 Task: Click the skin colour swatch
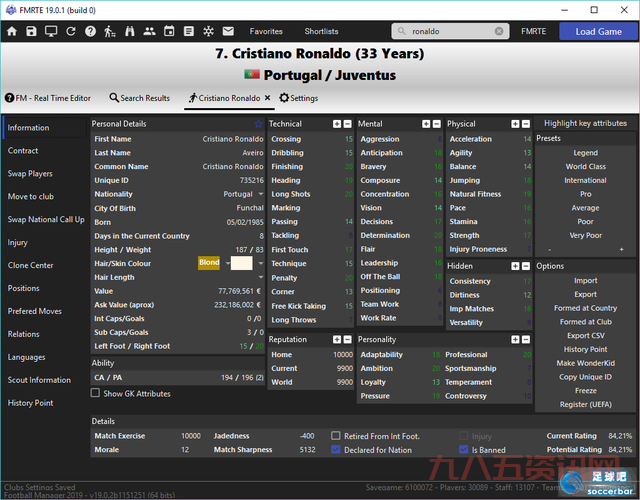[242, 263]
